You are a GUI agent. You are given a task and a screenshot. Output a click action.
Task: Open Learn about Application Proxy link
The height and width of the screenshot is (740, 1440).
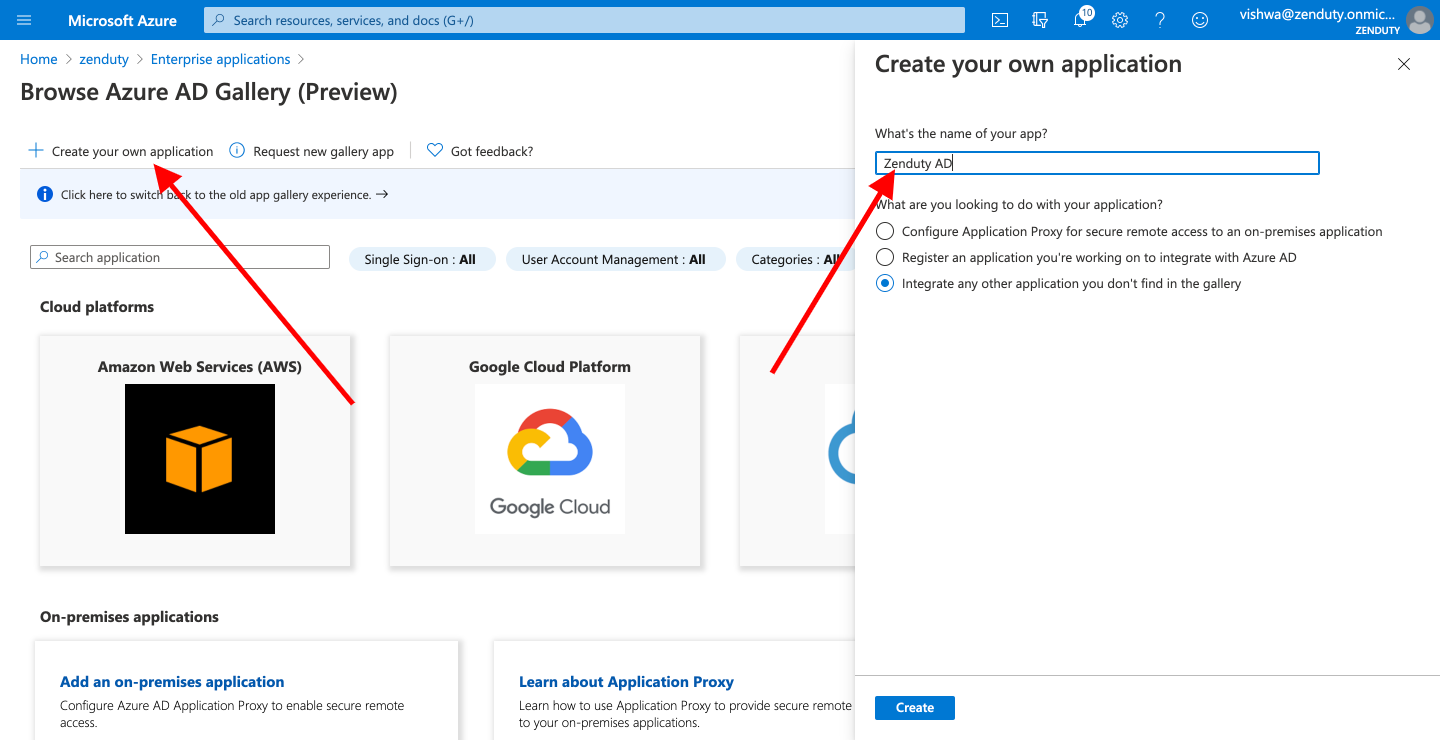coord(626,682)
